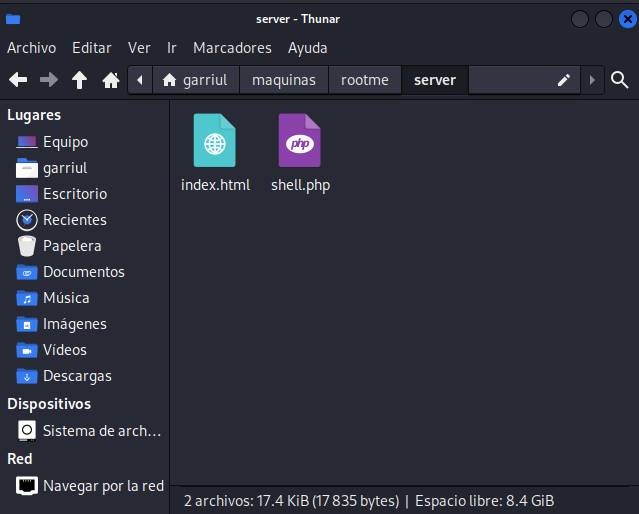Viewport: 639px width, 514px height.
Task: Click the Vídeos folder icon
Action: (27, 350)
